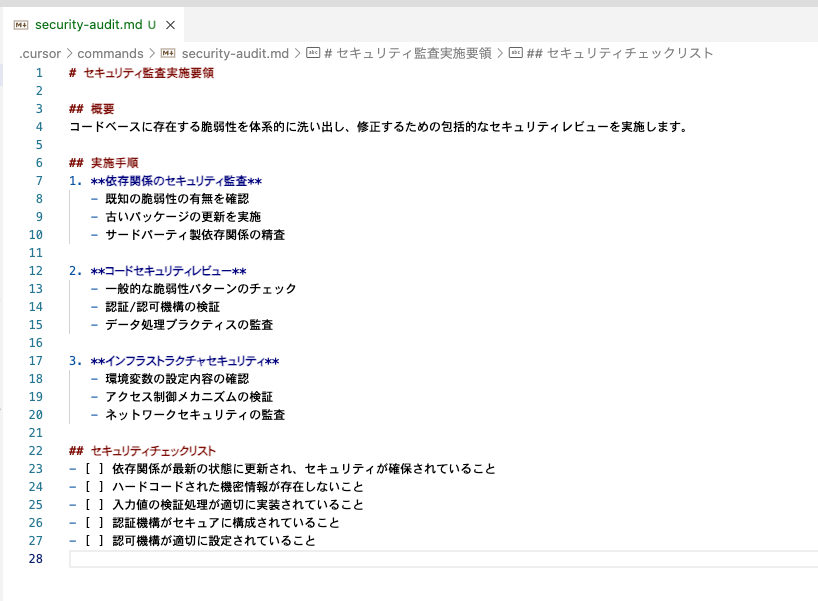This screenshot has height=601, width=818.
Task: Open breadcrumb '## セキュリティチェックリスト'
Action: tap(620, 53)
